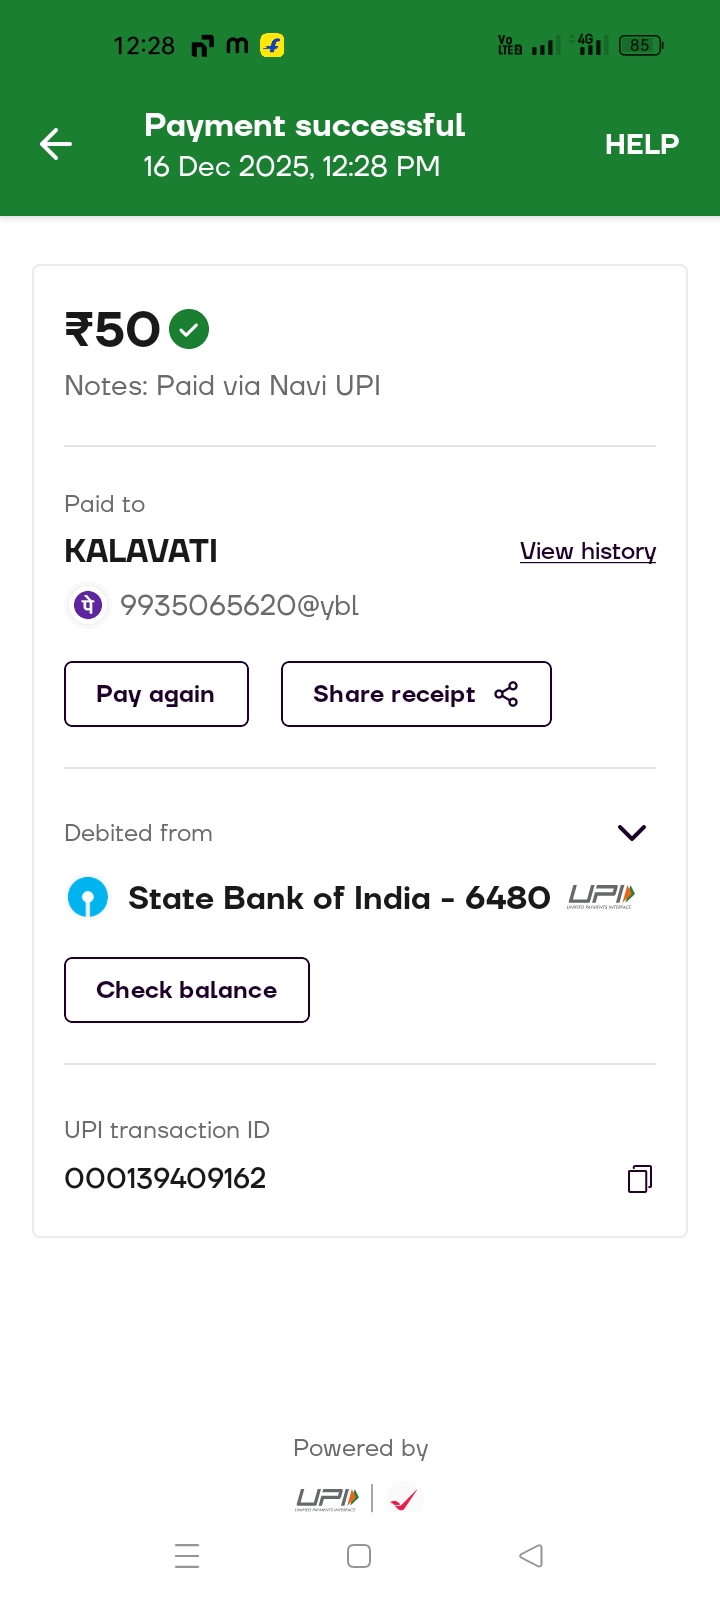The height and width of the screenshot is (1600, 720).
Task: Tap the back arrow in header
Action: tap(56, 144)
